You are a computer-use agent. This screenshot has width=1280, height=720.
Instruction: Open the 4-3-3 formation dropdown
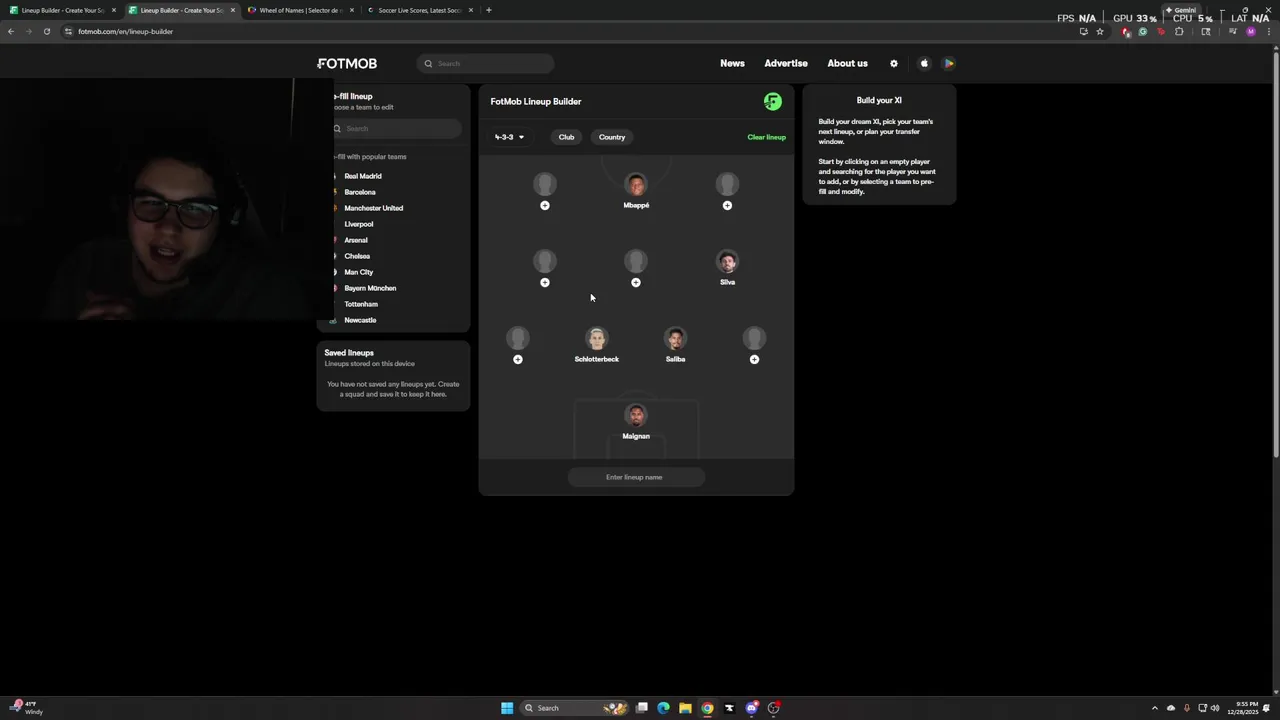tap(509, 137)
